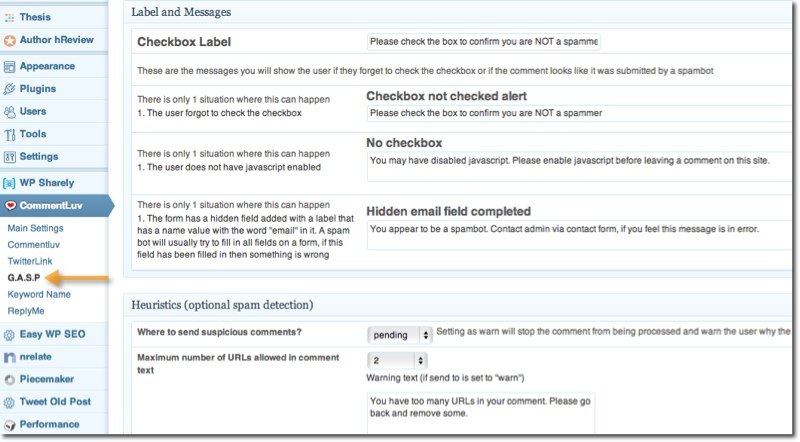
Task: Click the Author hReview icon
Action: coord(10,41)
